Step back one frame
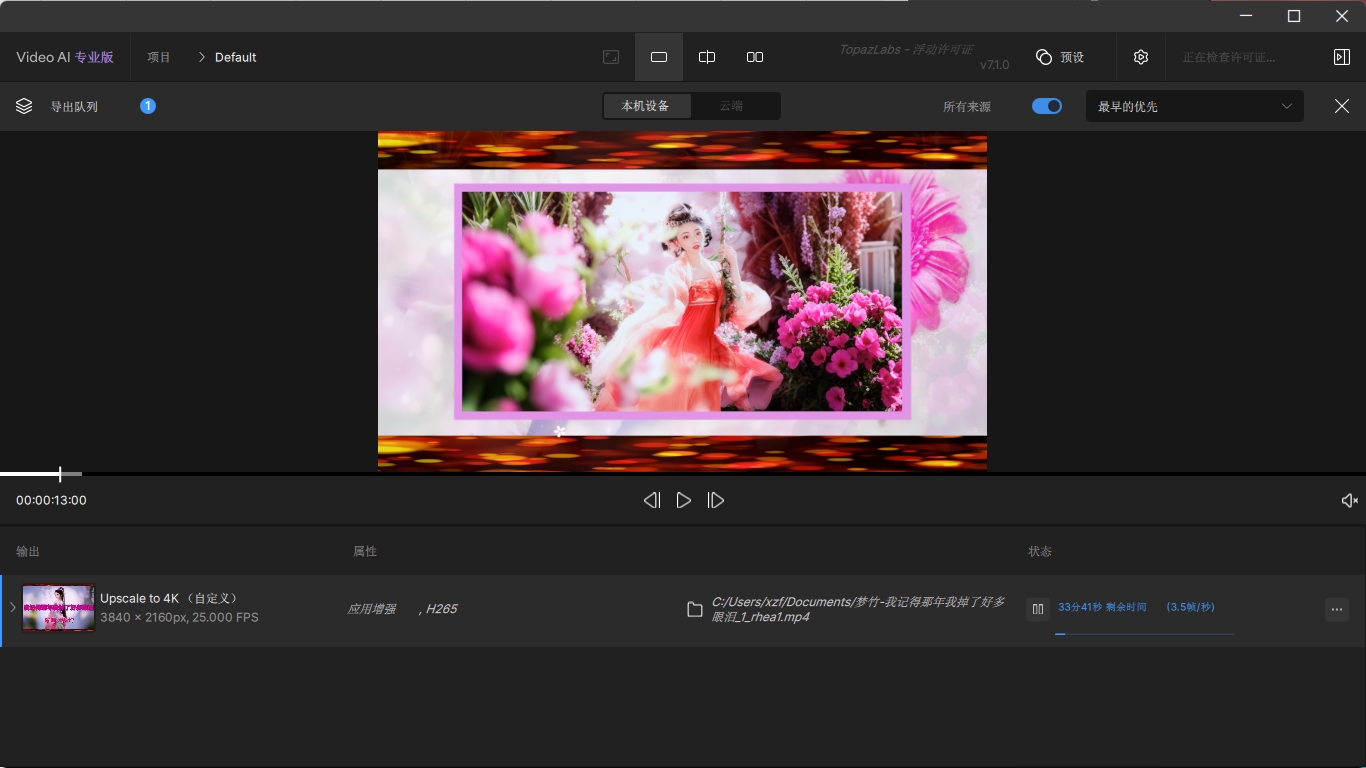This screenshot has width=1366, height=768. click(x=652, y=500)
